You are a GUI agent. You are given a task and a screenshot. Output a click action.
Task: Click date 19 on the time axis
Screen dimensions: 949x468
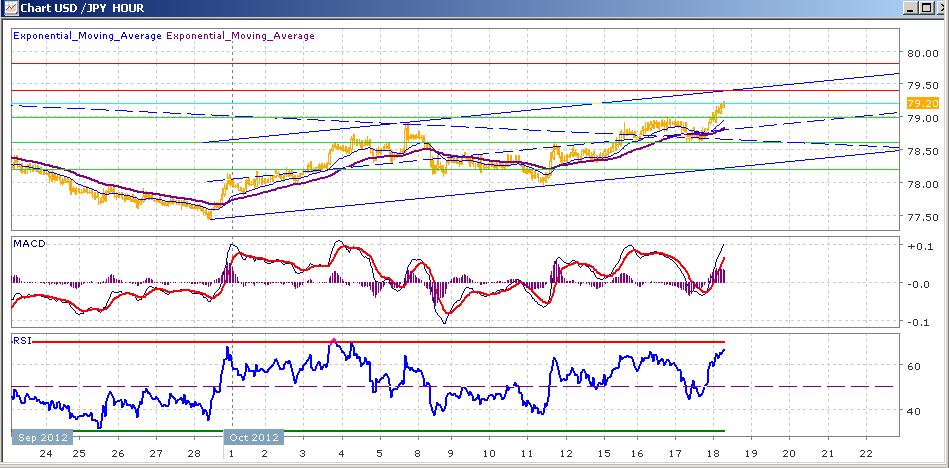pos(750,453)
